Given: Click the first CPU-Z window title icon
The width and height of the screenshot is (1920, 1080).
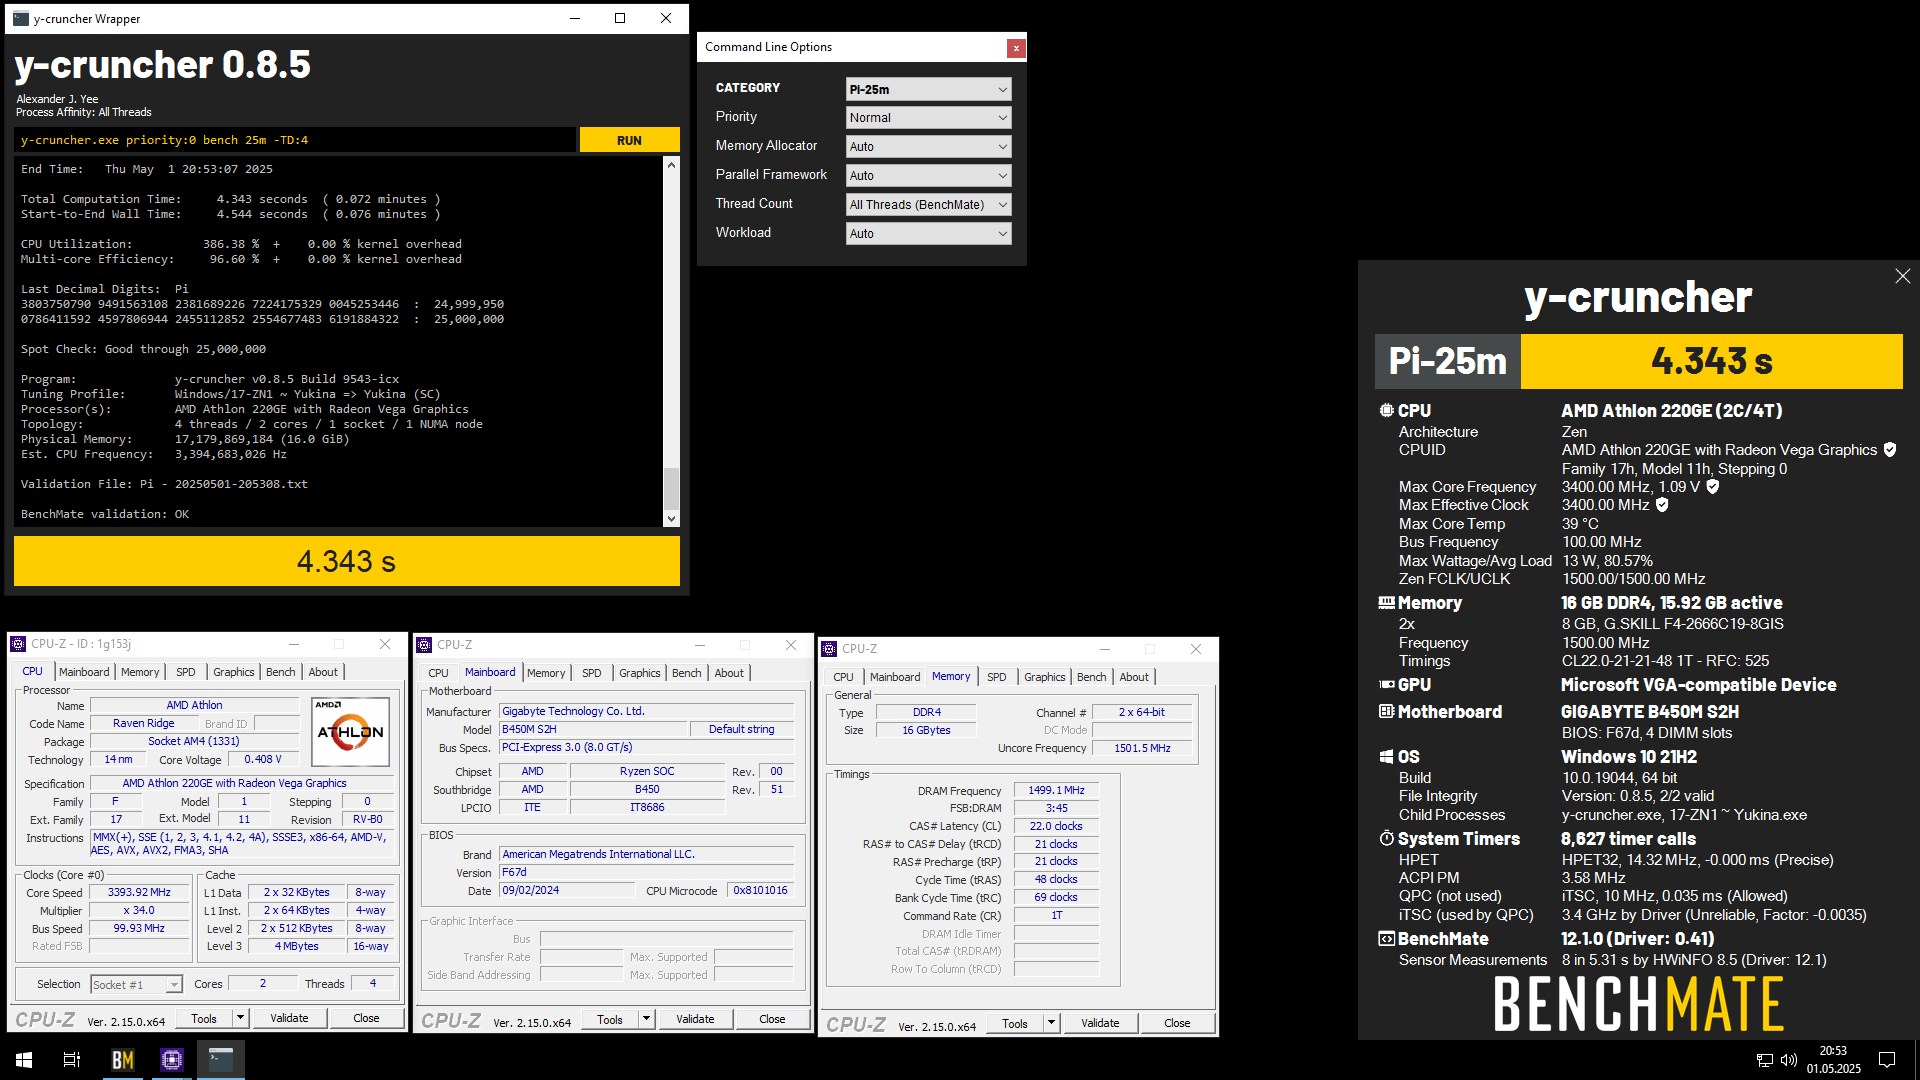Looking at the screenshot, I should [x=18, y=644].
